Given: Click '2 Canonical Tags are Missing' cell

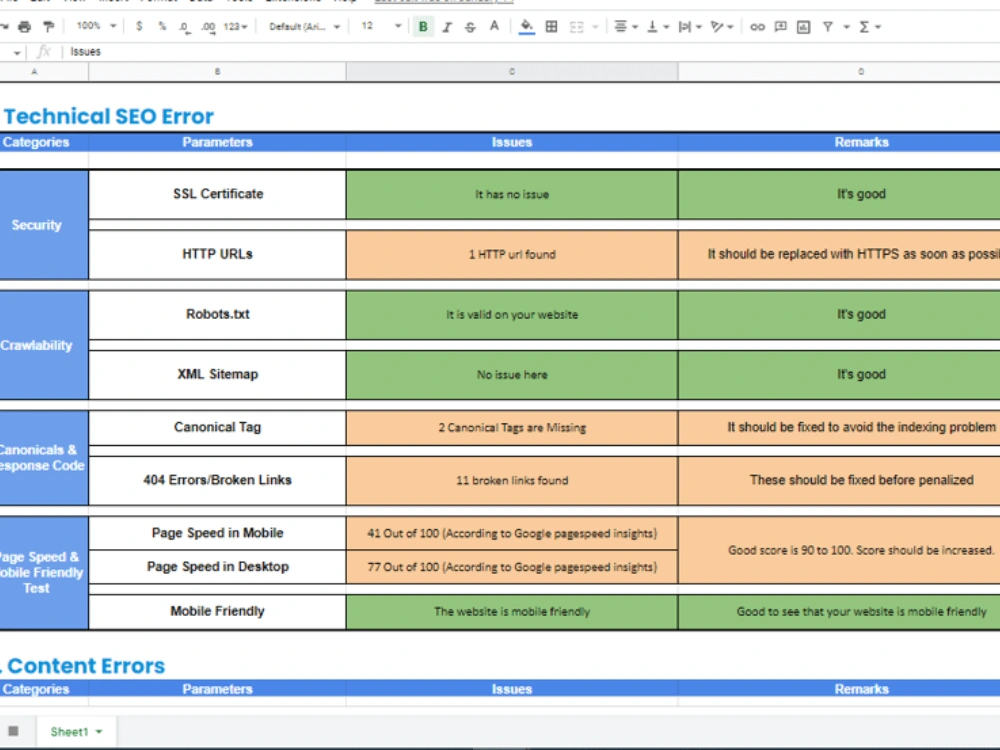Looking at the screenshot, I should [x=512, y=427].
